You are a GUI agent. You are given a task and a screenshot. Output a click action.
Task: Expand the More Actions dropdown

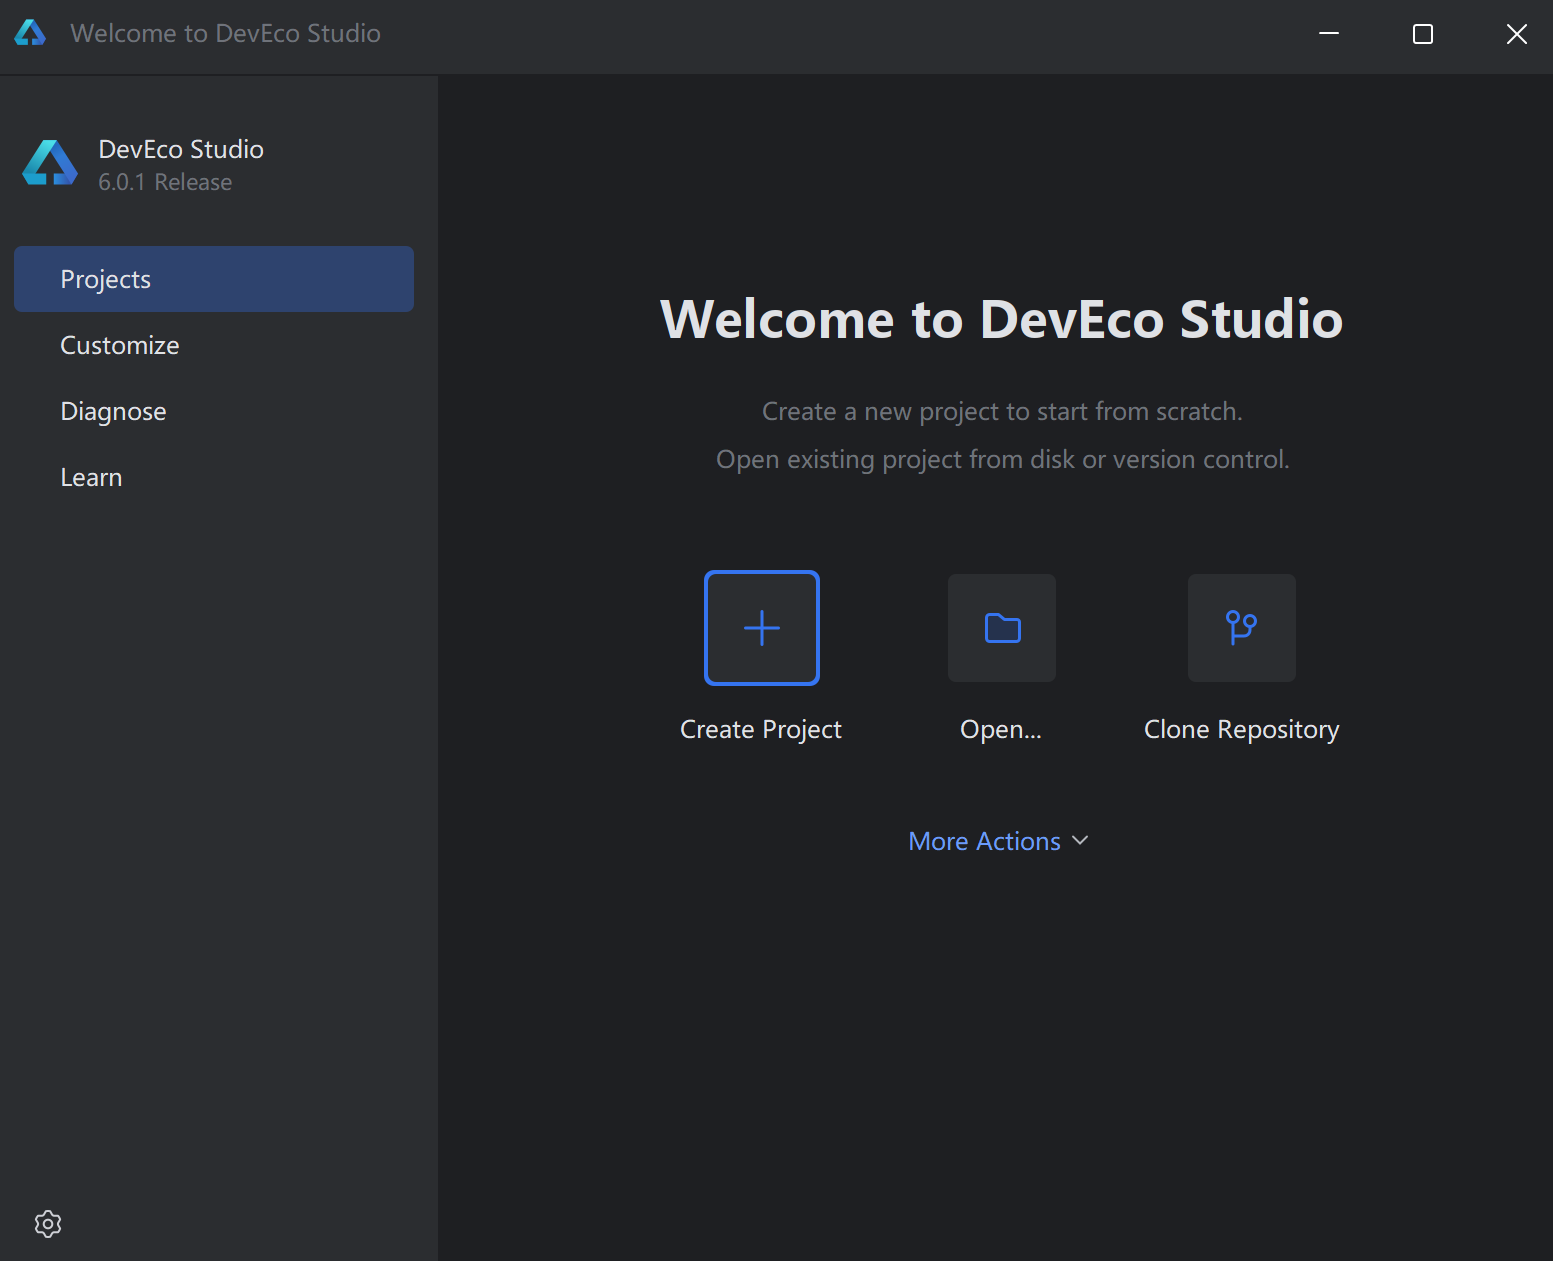point(998,841)
